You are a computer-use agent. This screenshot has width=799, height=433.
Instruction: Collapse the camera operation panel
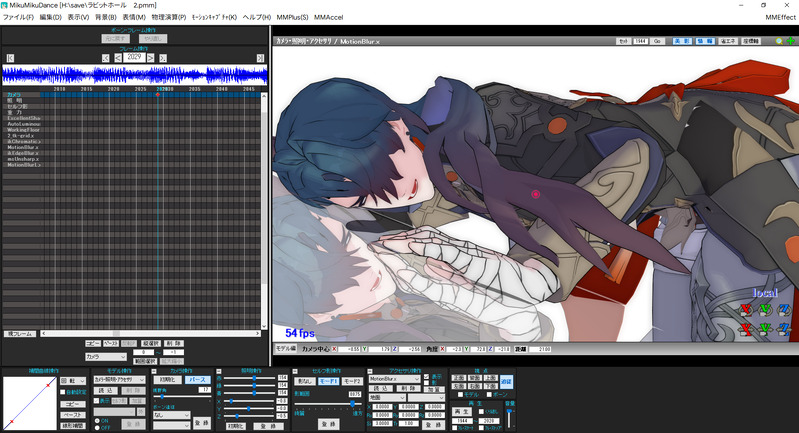pos(154,371)
